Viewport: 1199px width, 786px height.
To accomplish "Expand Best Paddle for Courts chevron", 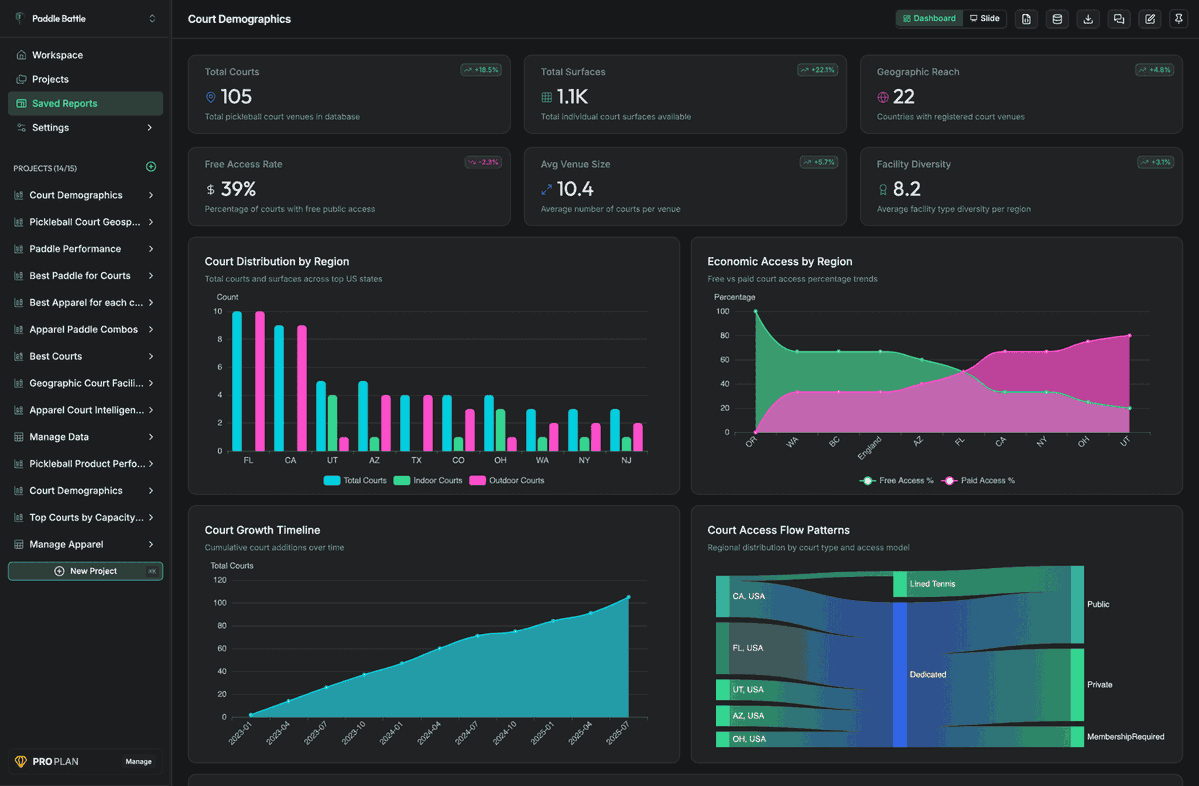I will click(x=151, y=276).
